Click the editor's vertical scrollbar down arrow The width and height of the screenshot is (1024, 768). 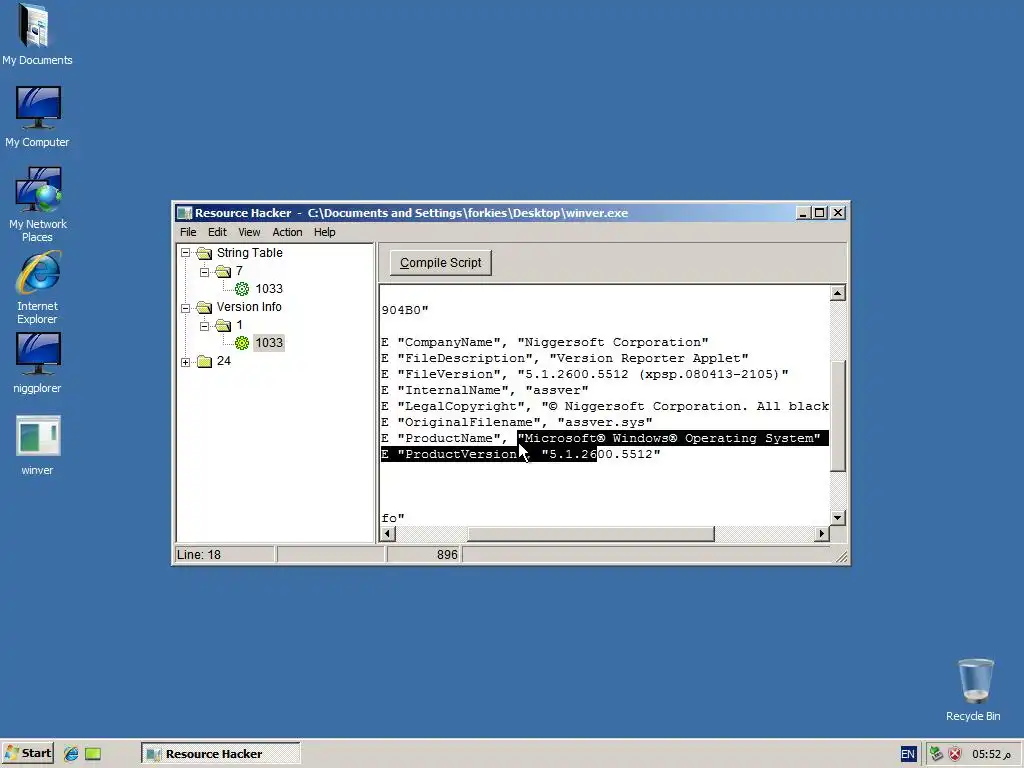[x=838, y=518]
